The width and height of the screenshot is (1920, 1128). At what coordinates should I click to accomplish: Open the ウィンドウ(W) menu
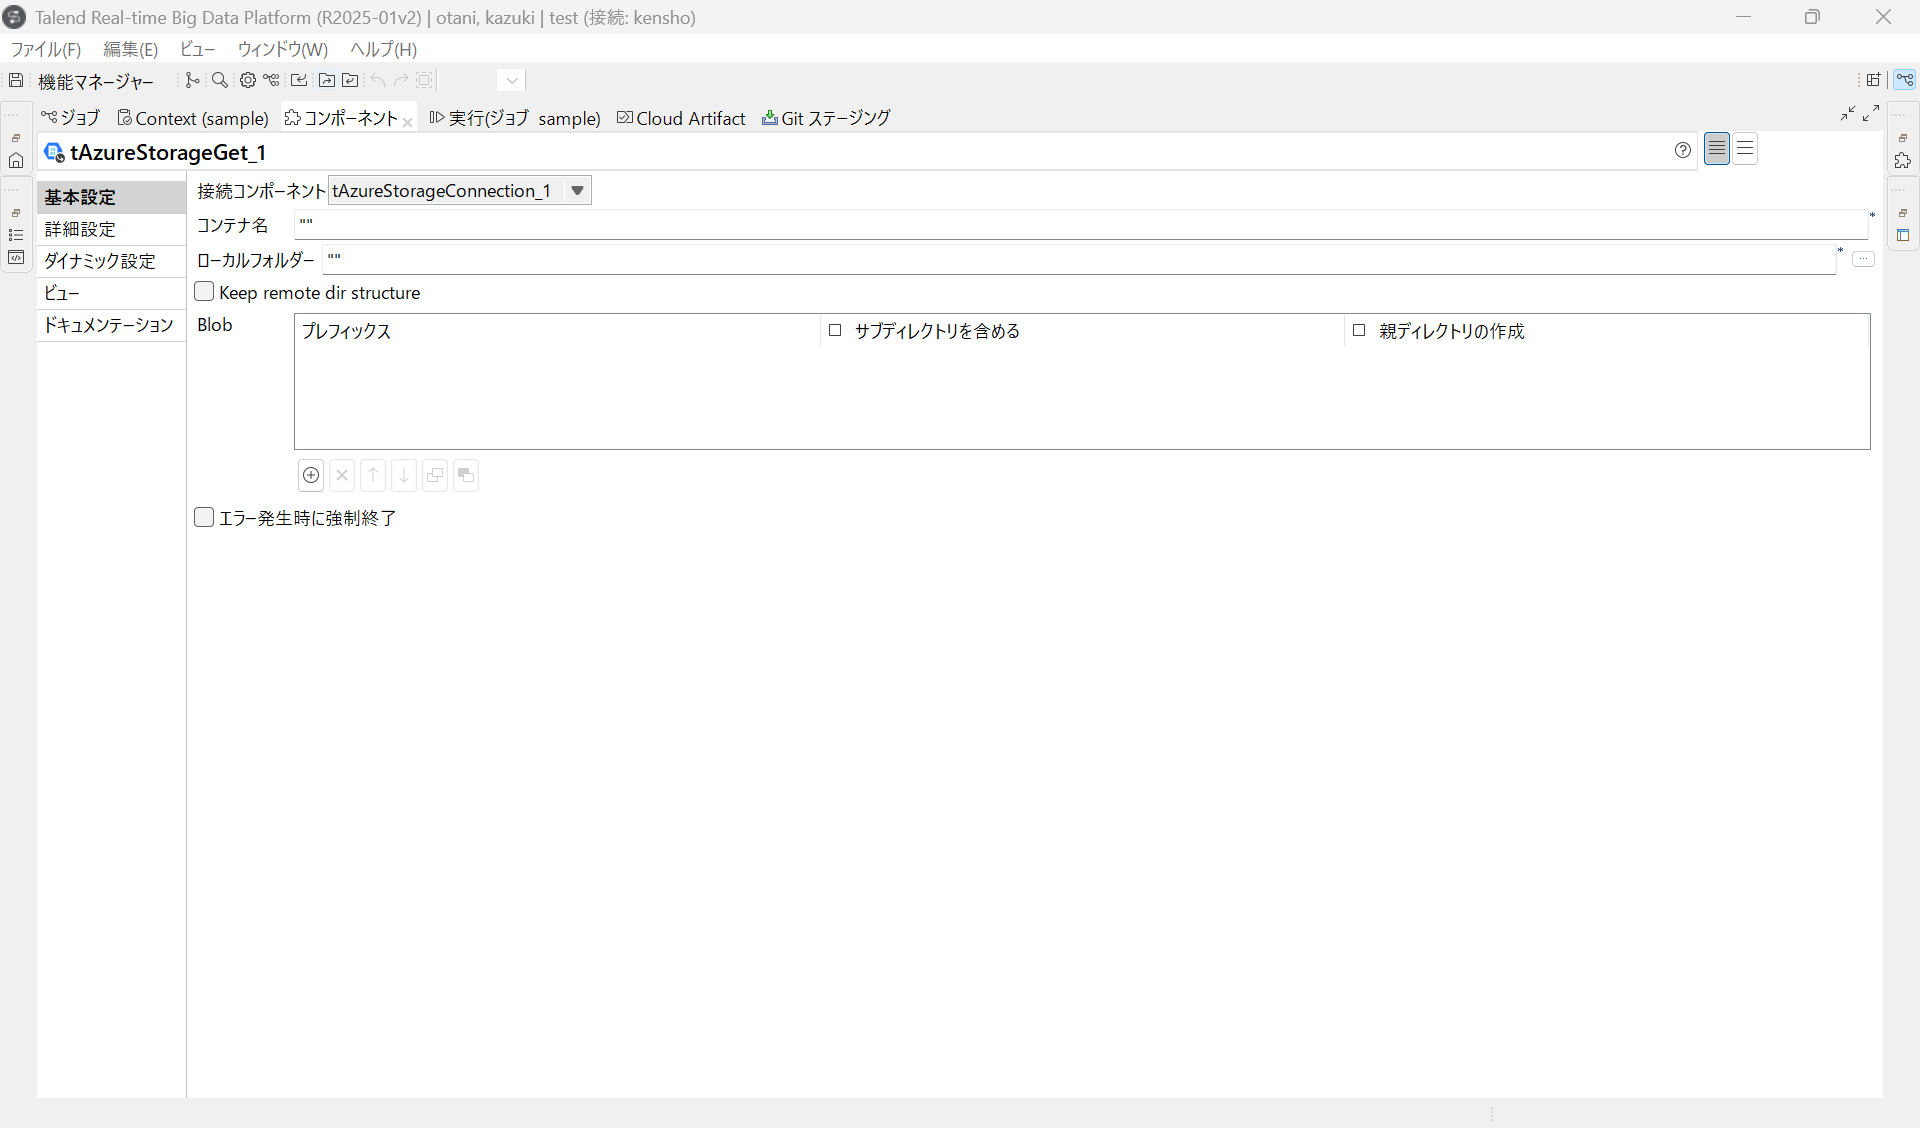pos(282,49)
